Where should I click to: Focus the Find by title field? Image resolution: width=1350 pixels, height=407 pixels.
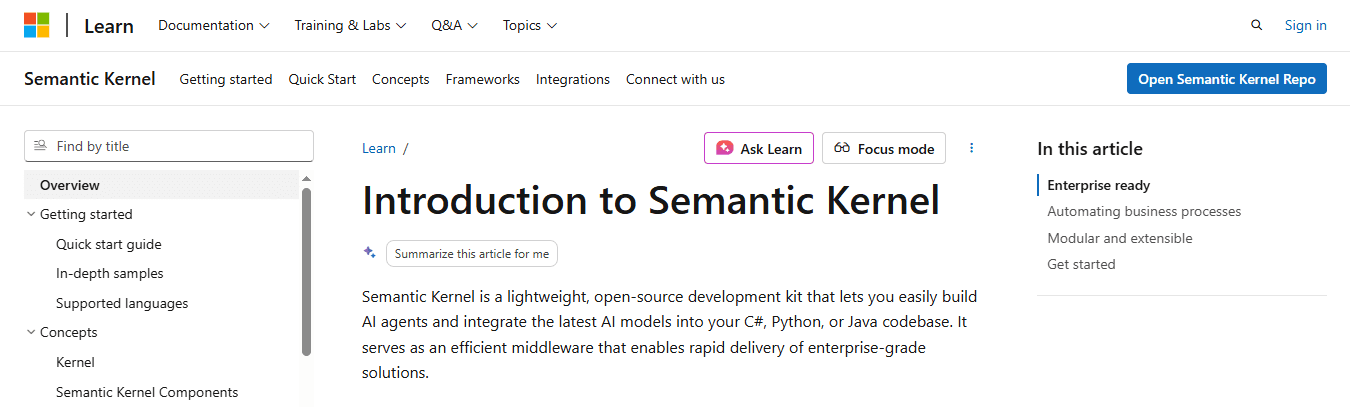tap(169, 146)
